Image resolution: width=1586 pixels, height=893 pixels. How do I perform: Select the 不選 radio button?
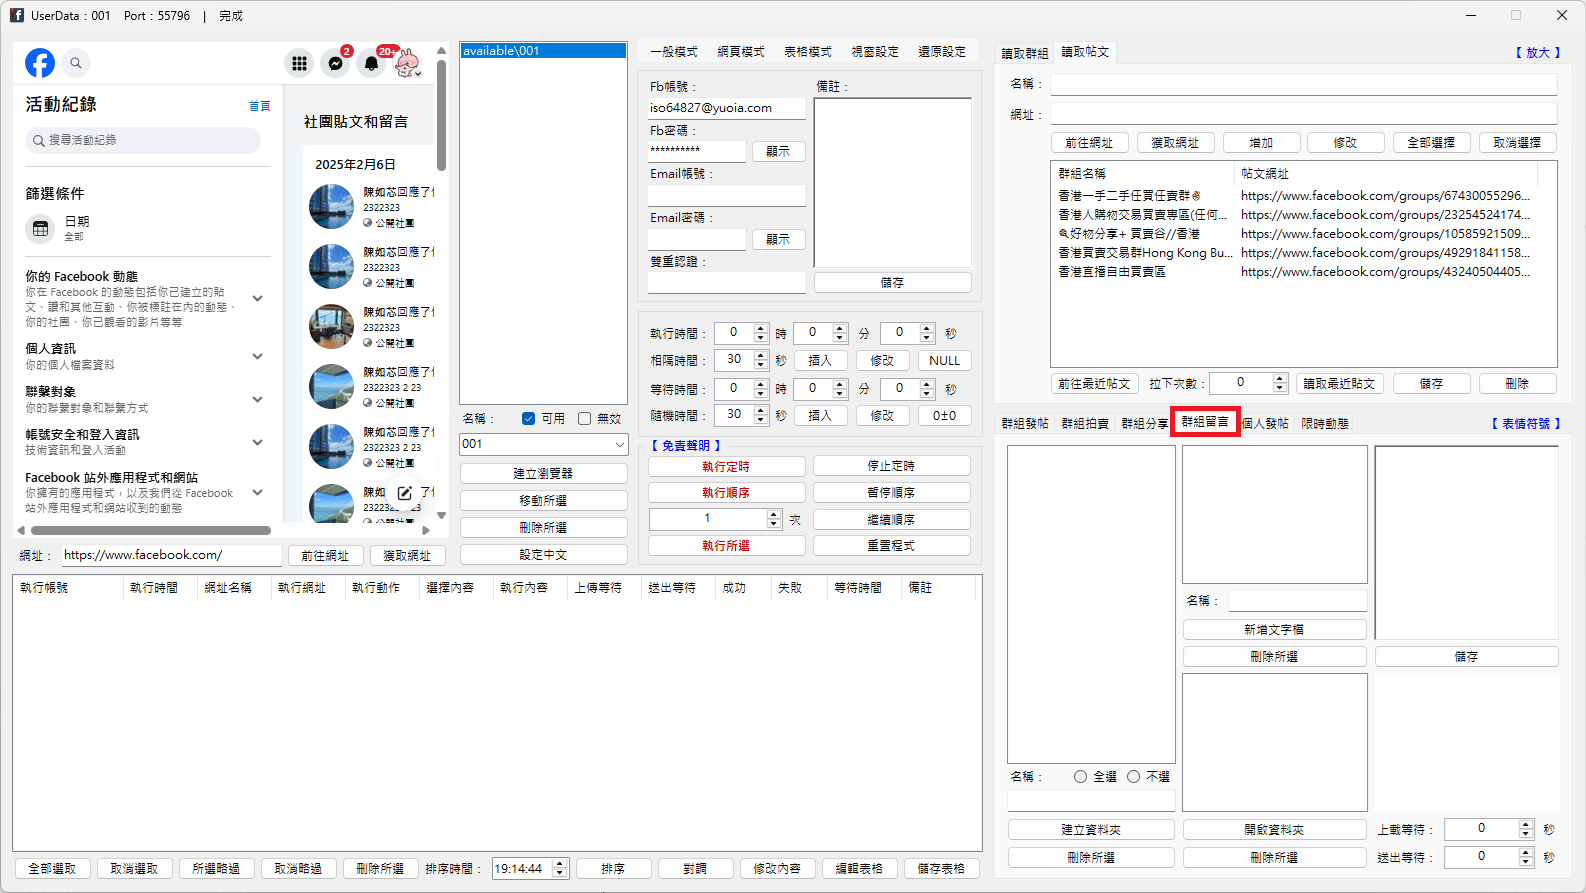(1133, 776)
